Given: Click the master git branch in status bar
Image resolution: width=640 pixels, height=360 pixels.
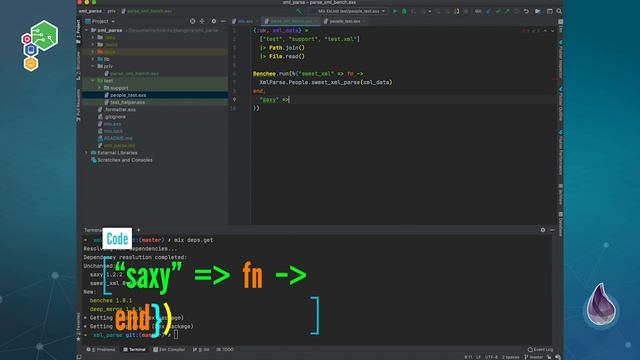Looking at the screenshot, I should point(534,357).
